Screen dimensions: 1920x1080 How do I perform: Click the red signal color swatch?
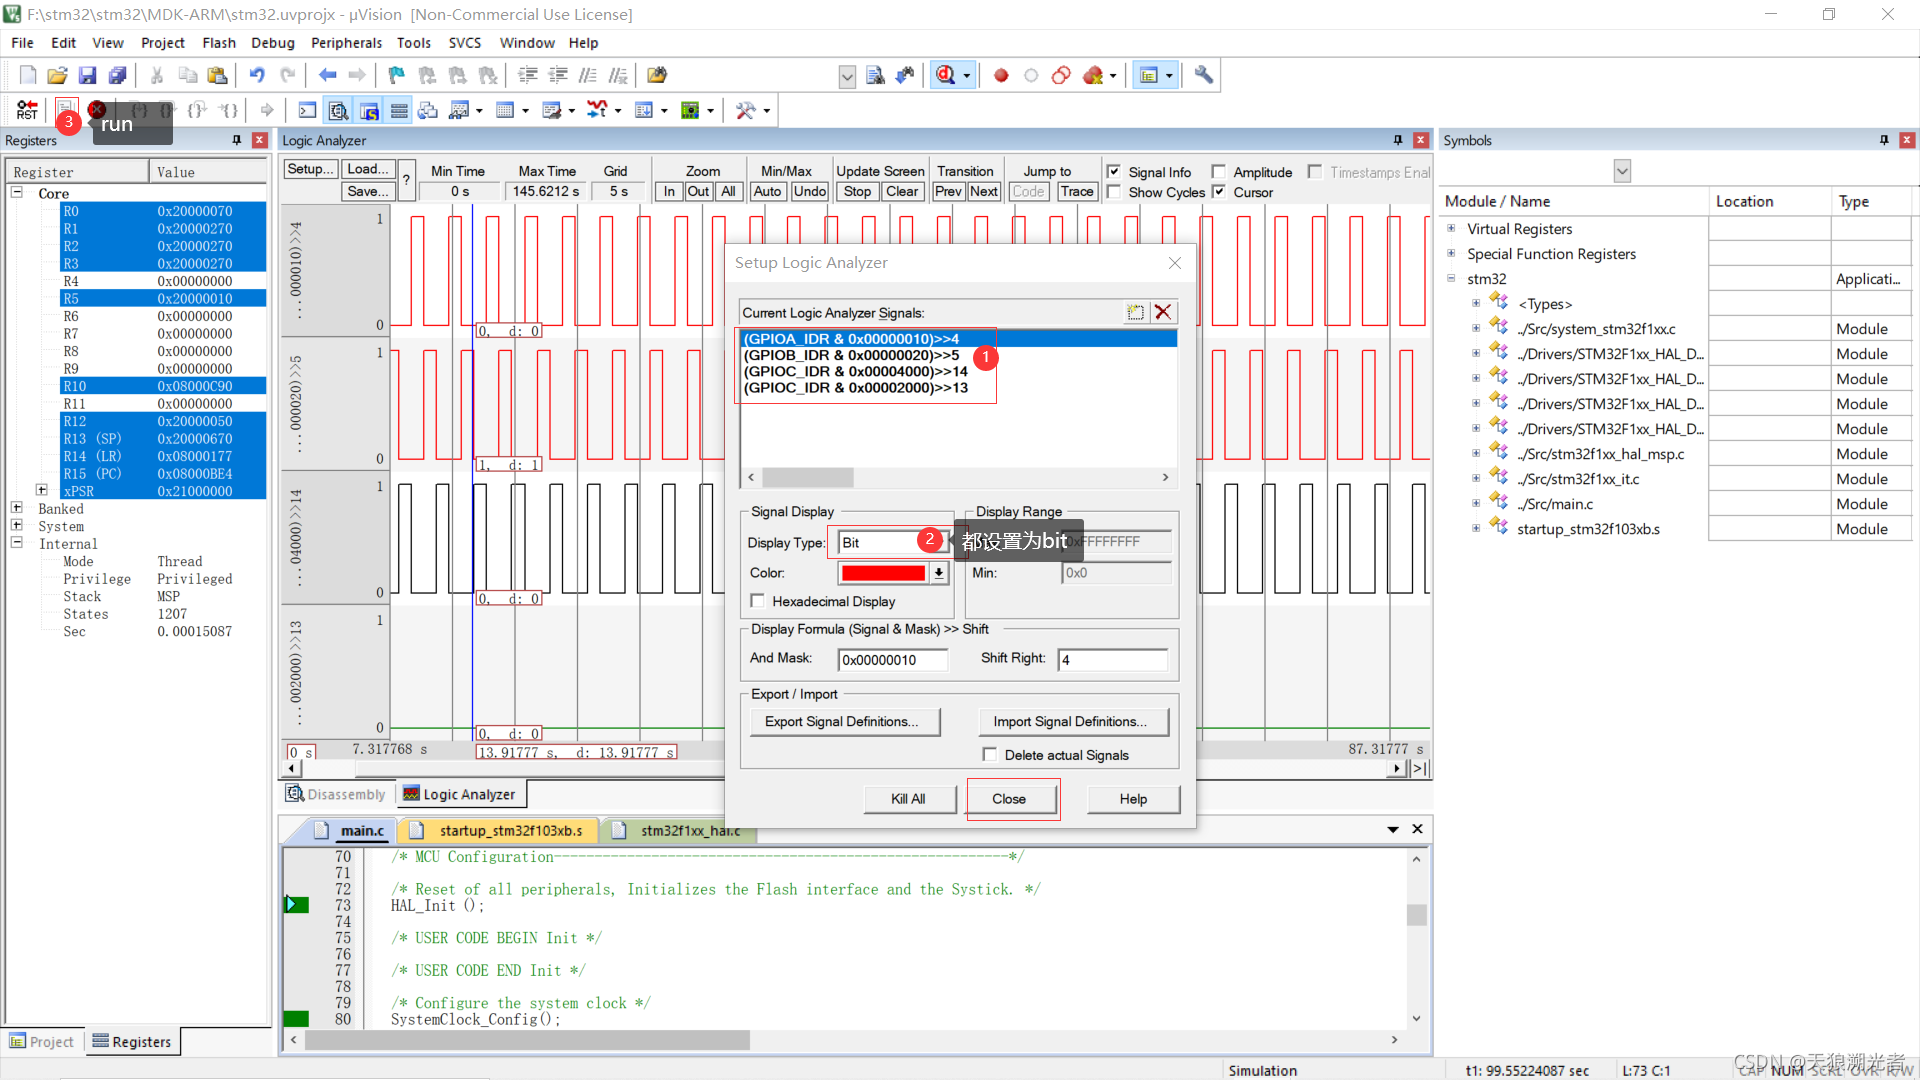[883, 573]
